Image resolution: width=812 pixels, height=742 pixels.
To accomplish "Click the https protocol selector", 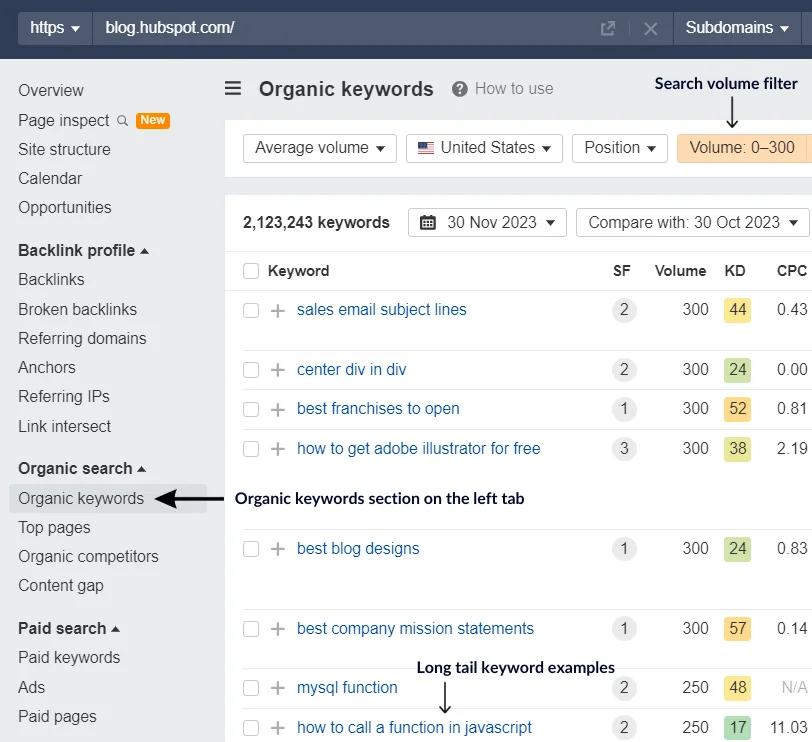I will (x=53, y=28).
